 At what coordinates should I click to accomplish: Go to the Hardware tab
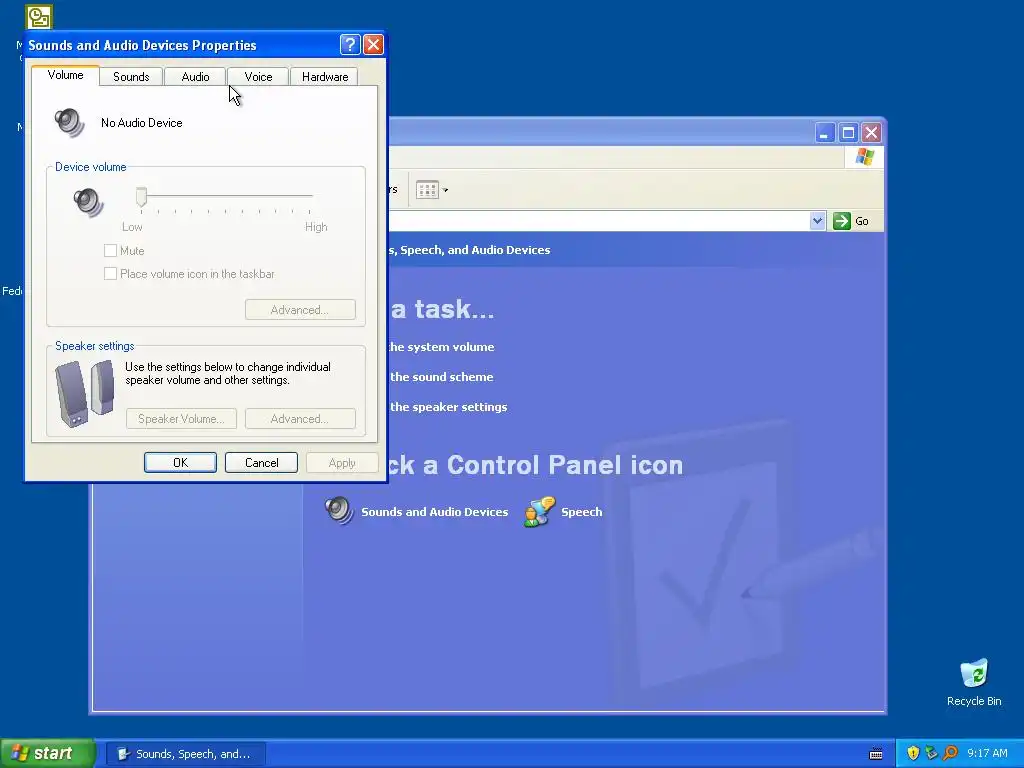325,76
